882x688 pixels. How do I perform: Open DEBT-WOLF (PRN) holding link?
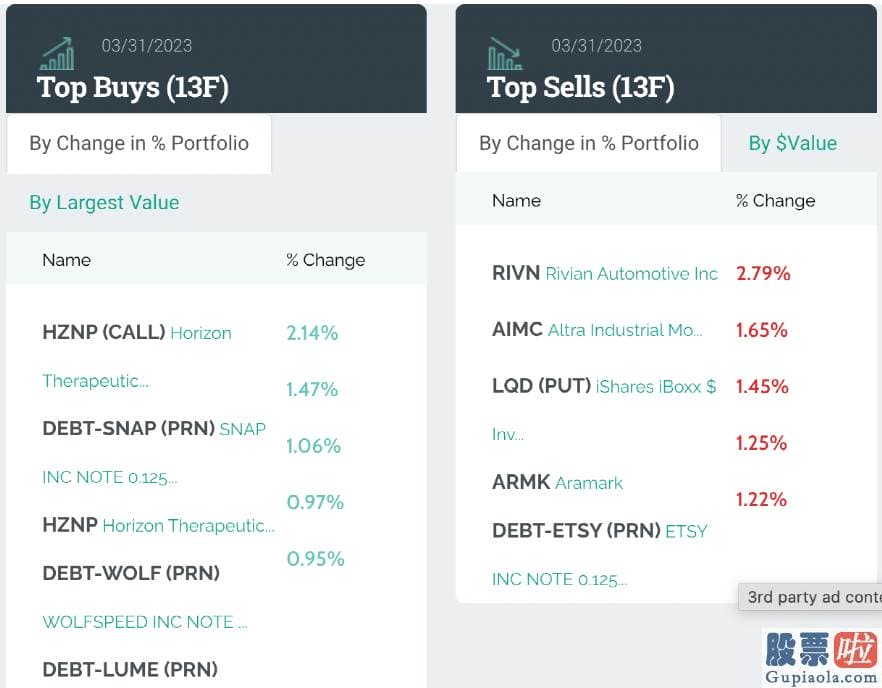click(131, 573)
